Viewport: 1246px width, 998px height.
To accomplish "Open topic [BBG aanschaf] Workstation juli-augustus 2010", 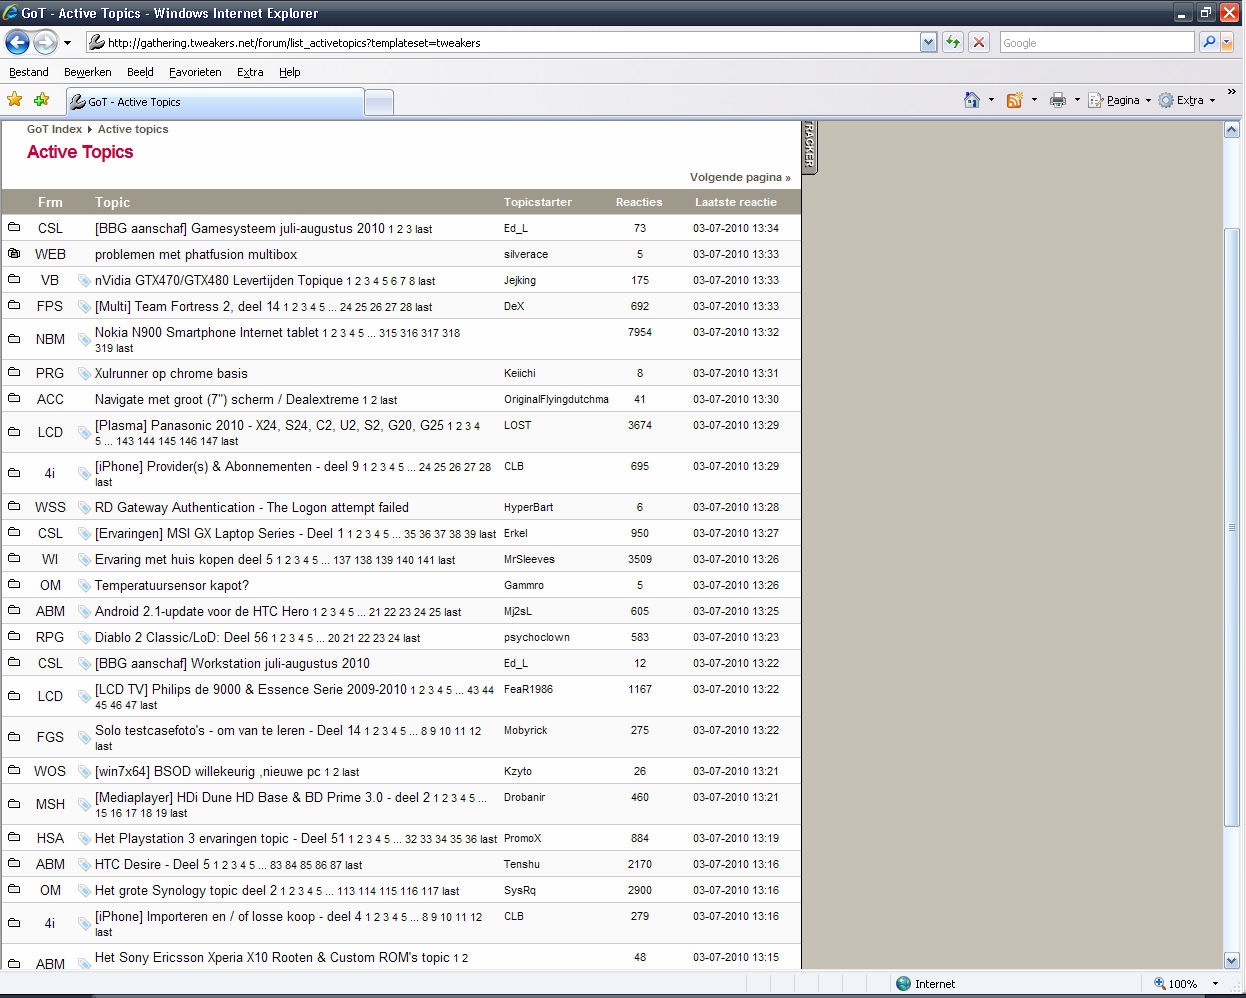I will coord(232,663).
